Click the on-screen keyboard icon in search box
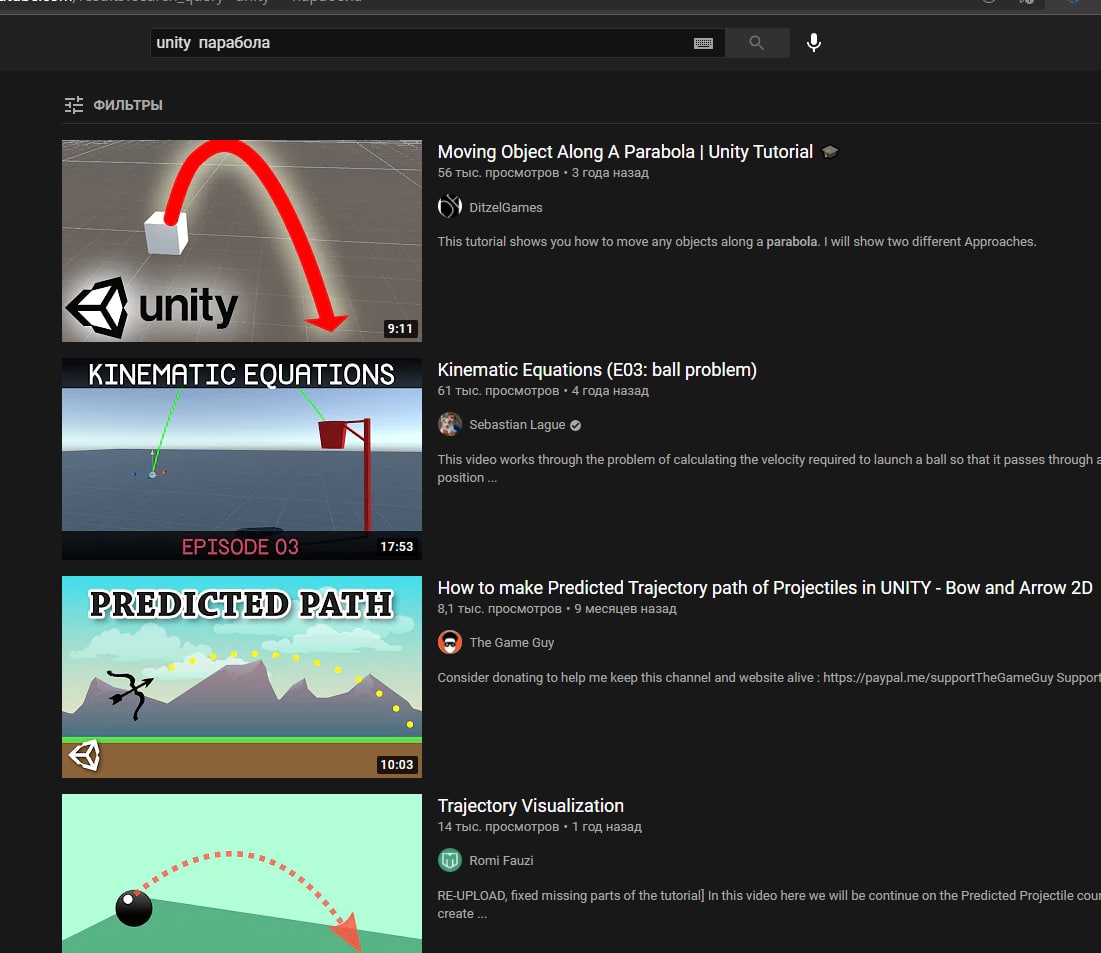 click(x=703, y=44)
